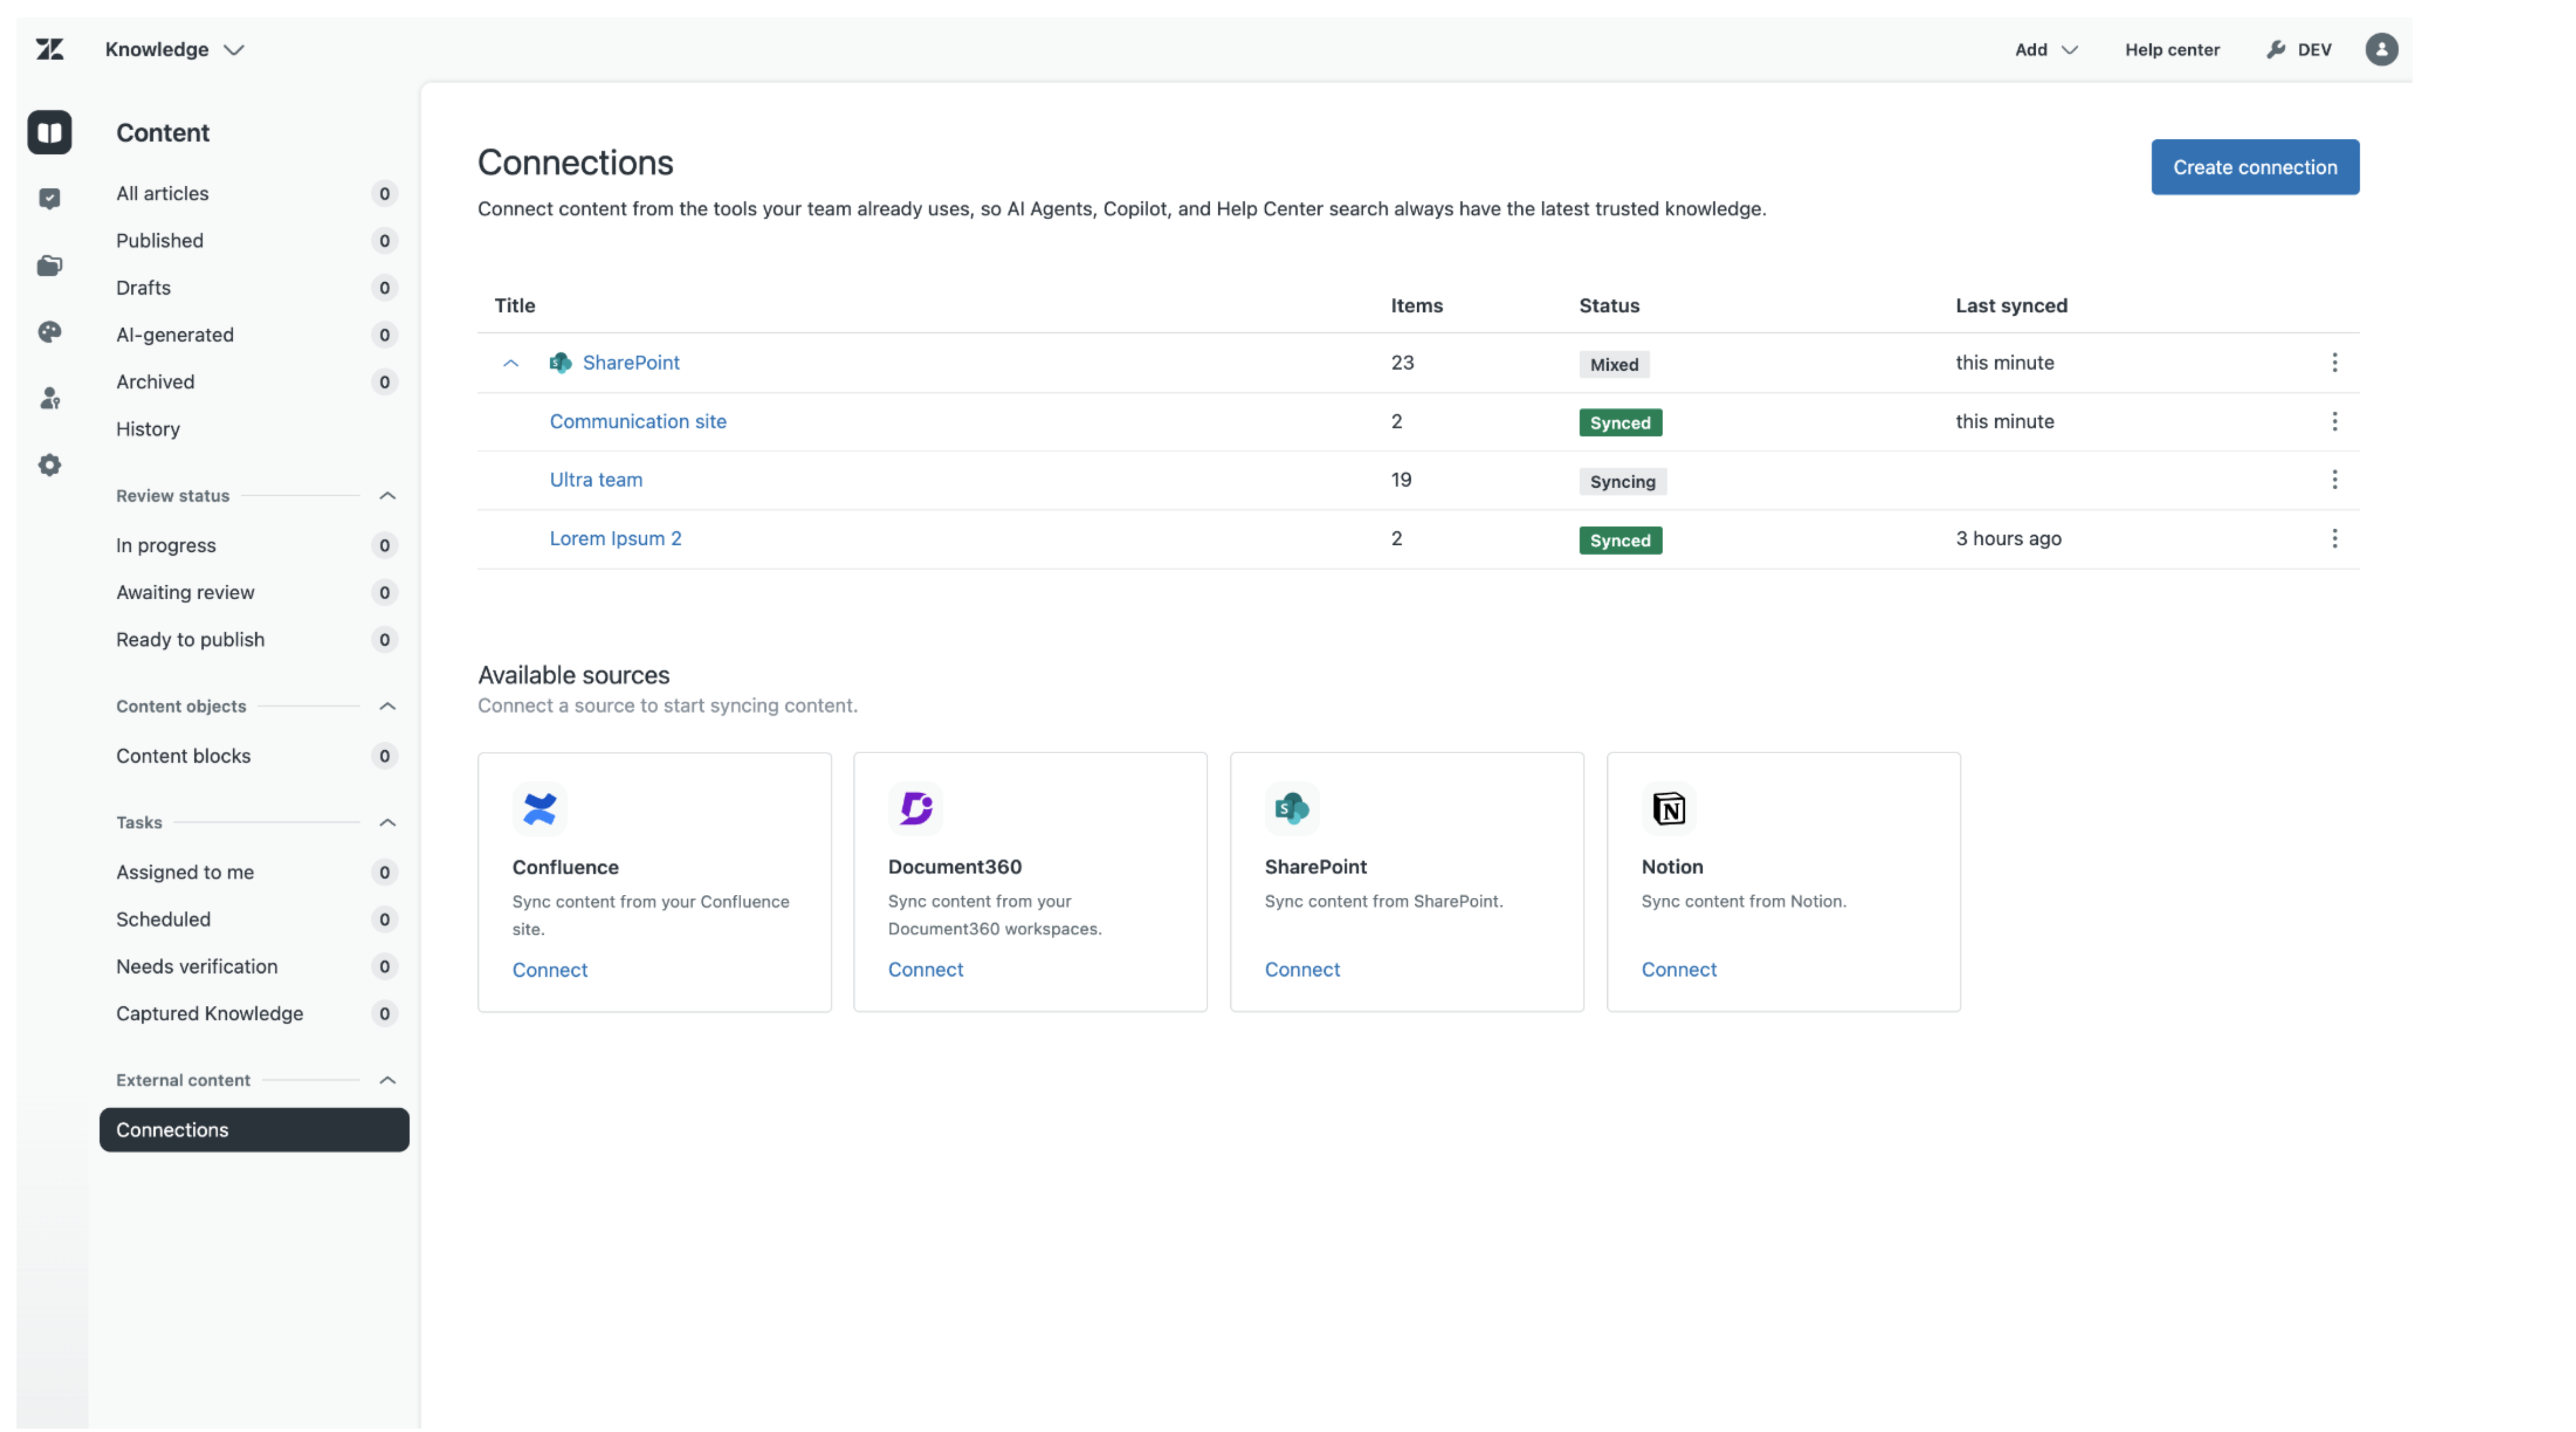Open the Communication site connection
2576x1432 pixels.
tap(637, 421)
